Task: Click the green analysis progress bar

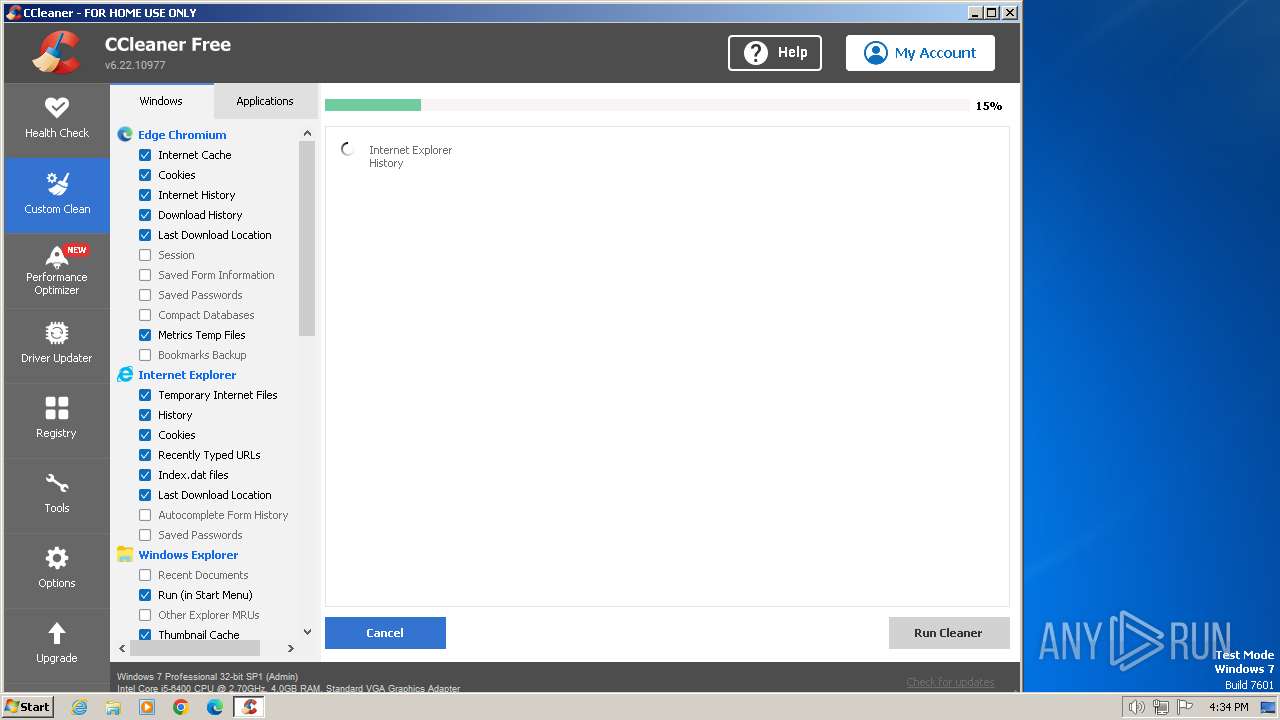Action: pyautogui.click(x=373, y=105)
